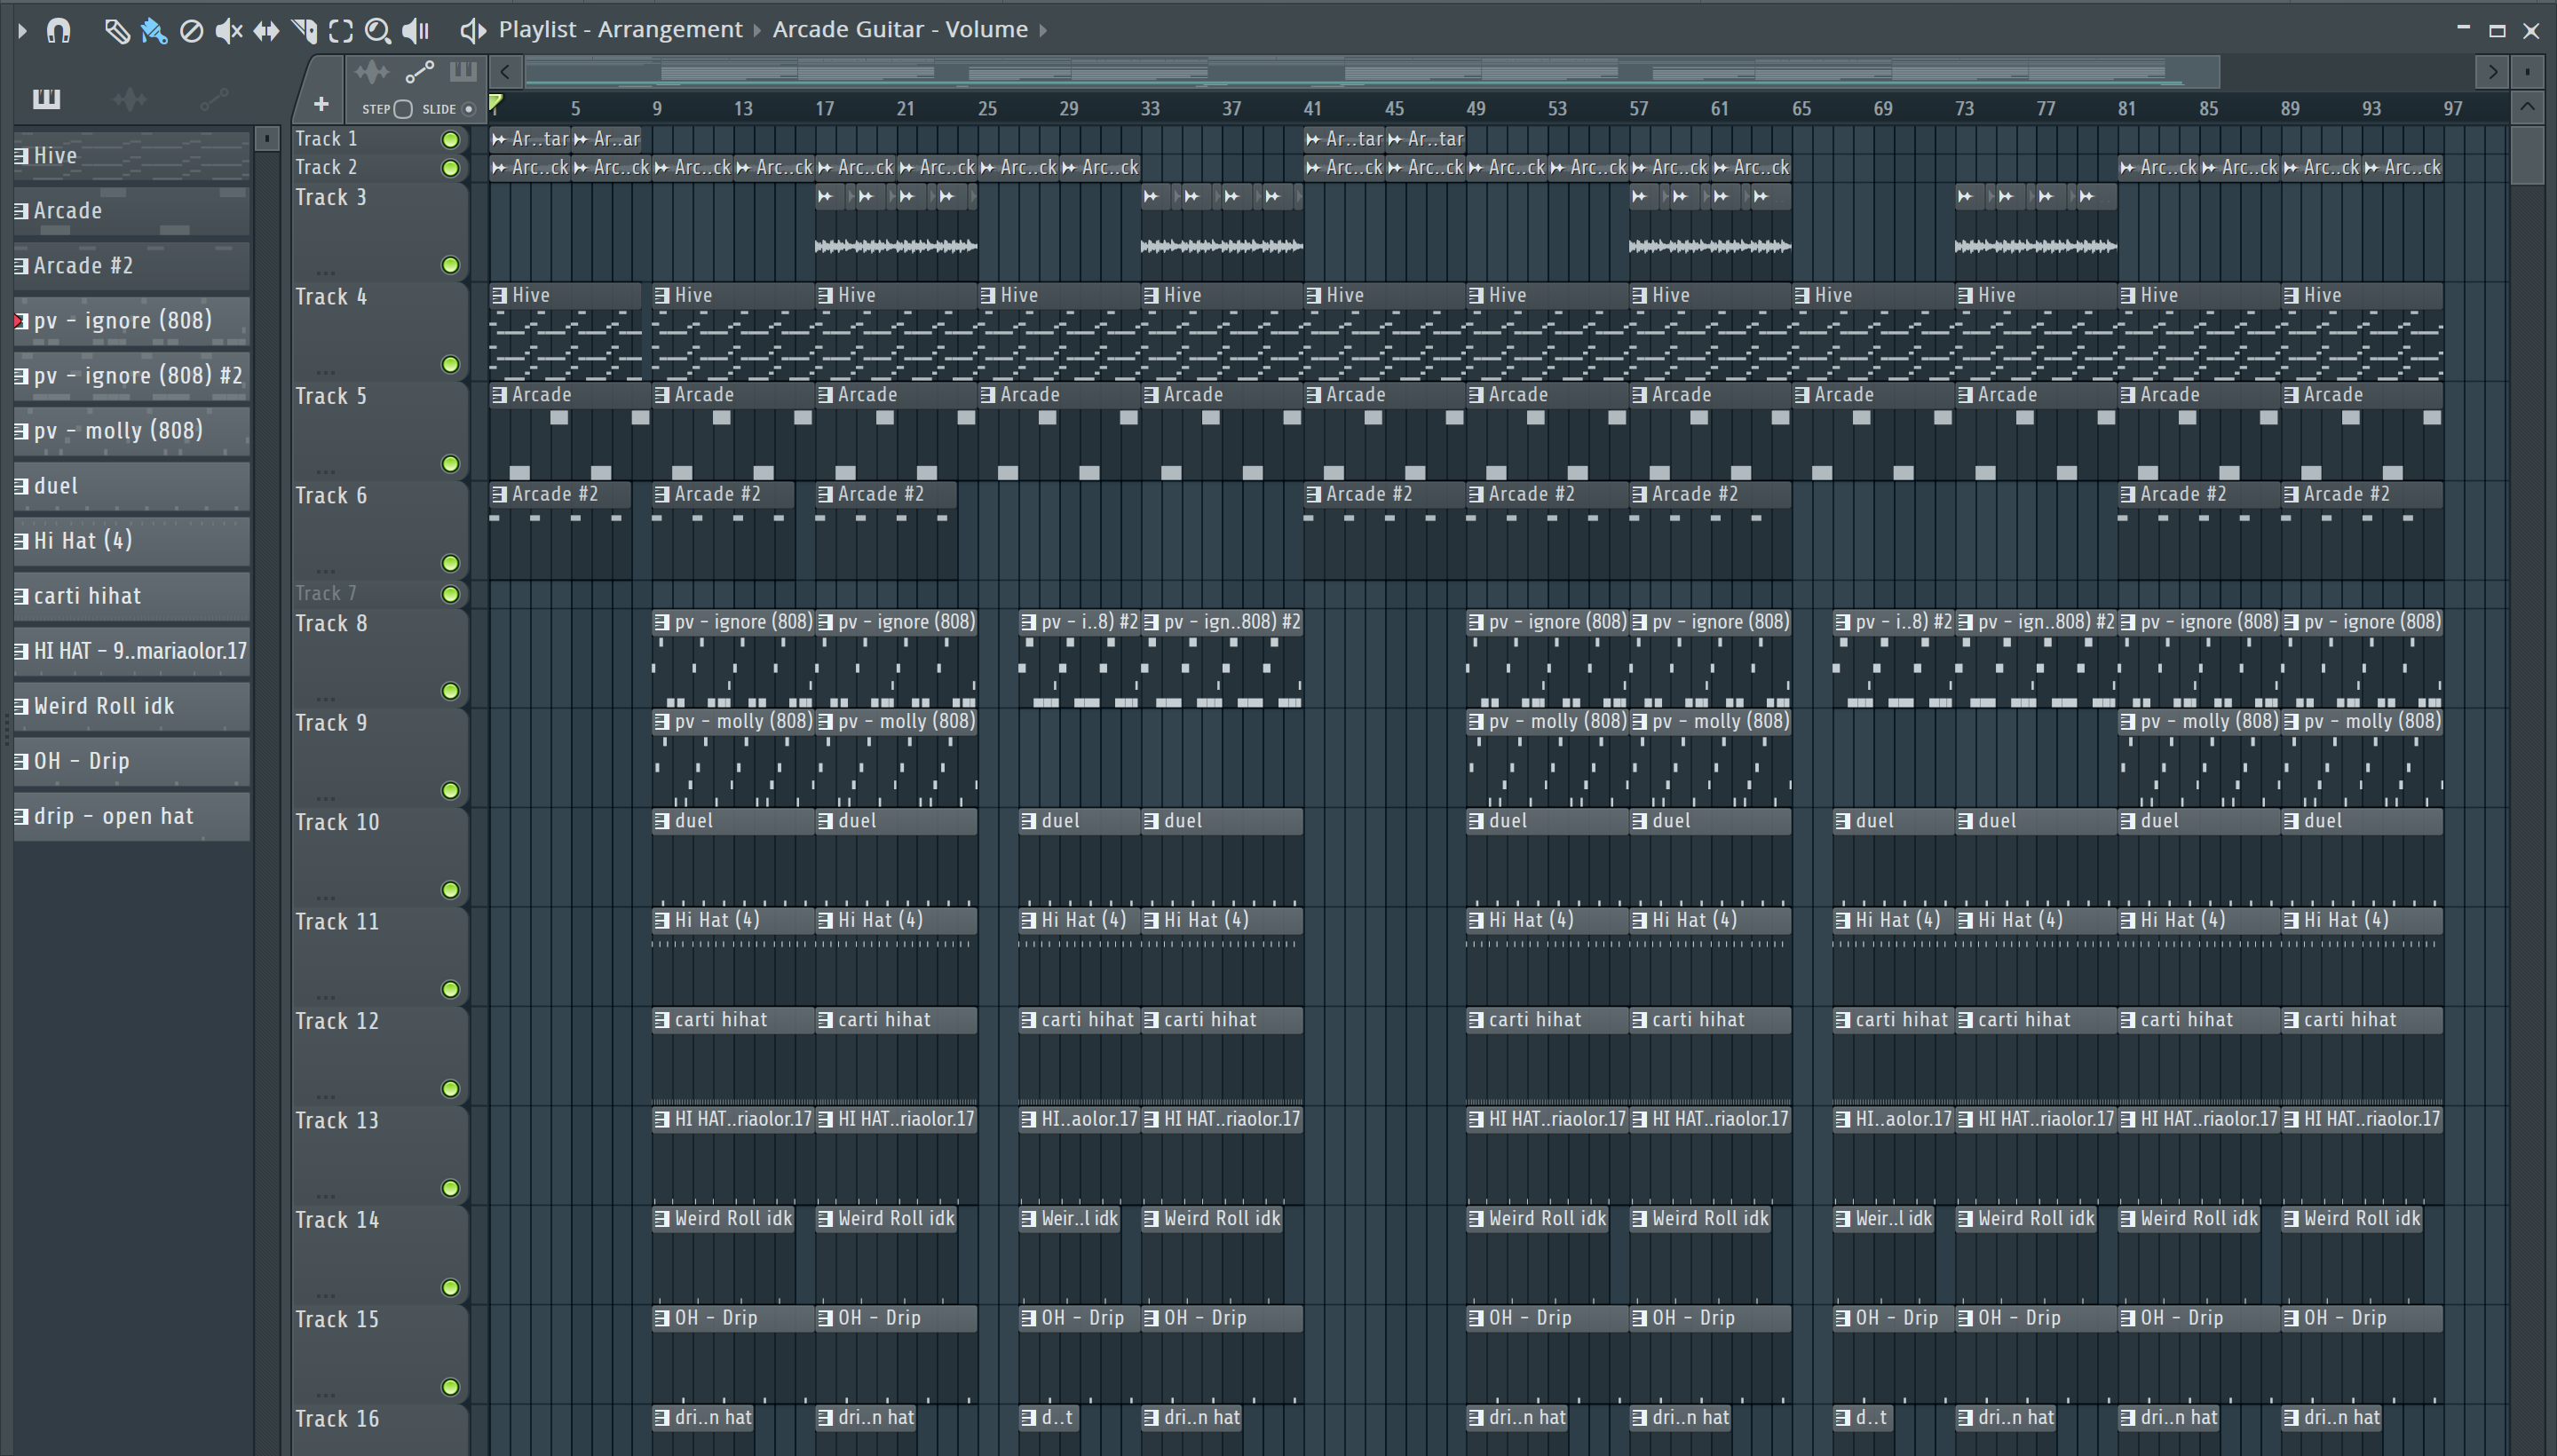This screenshot has width=2557, height=1456.
Task: Select the Playback tool
Action: pyautogui.click(x=416, y=31)
